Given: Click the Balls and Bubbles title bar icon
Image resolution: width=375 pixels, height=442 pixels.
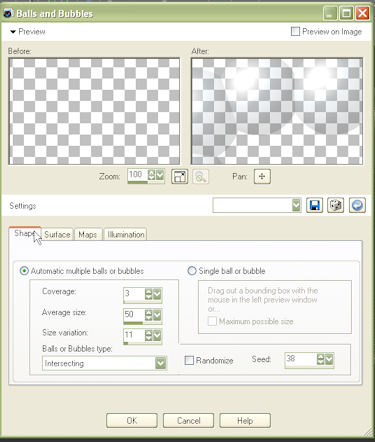Looking at the screenshot, I should click(8, 13).
